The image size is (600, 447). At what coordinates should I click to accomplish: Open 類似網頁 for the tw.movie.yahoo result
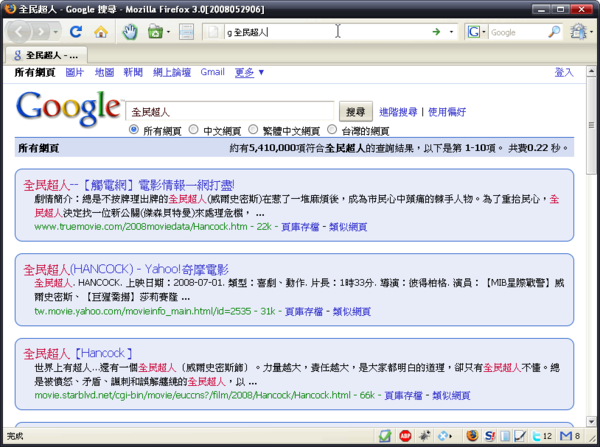(x=352, y=312)
